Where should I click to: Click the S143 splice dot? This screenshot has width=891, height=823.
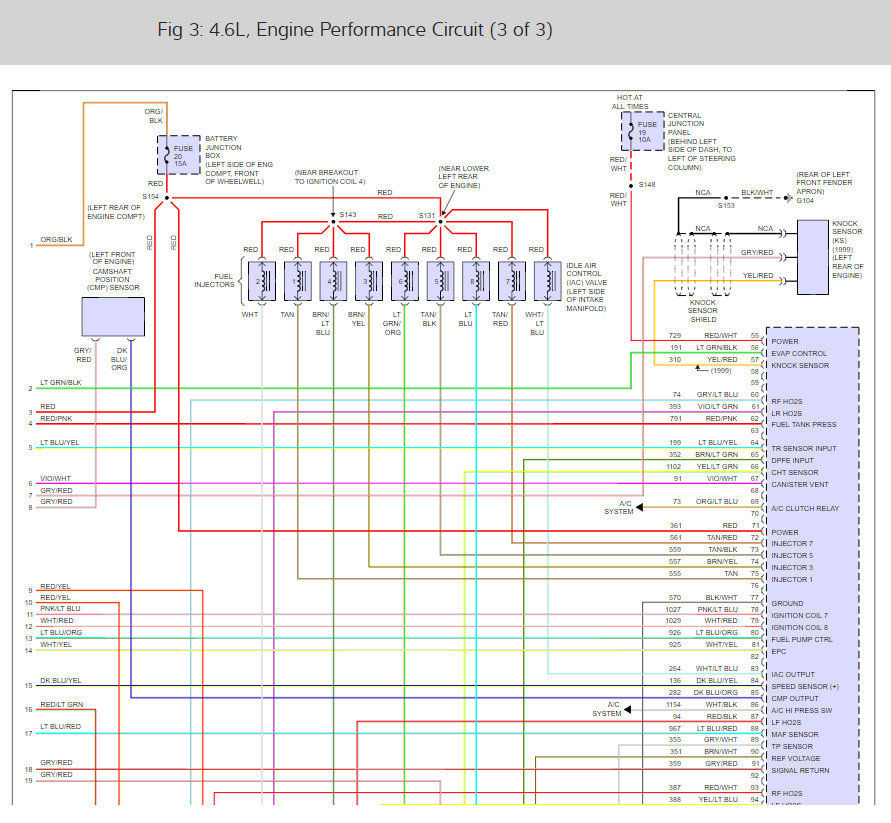[x=333, y=222]
